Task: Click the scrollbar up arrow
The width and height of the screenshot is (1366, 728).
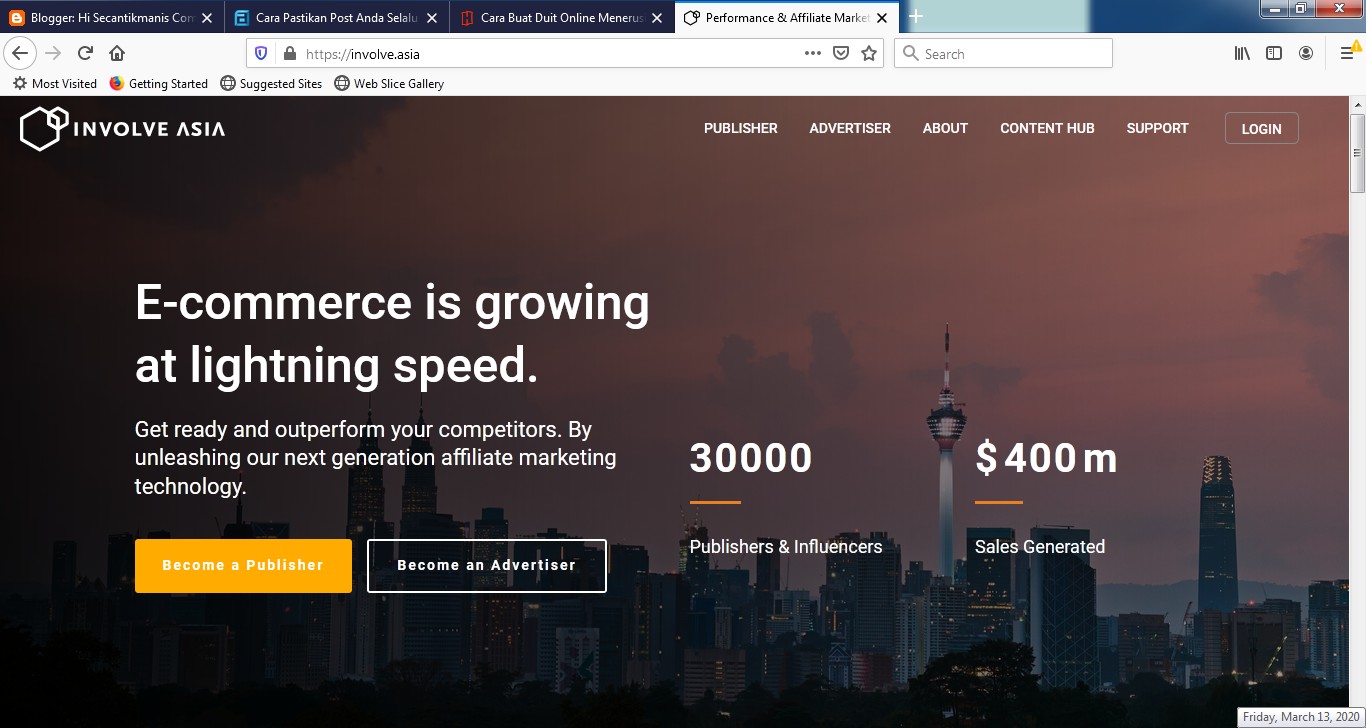Action: 1357,105
